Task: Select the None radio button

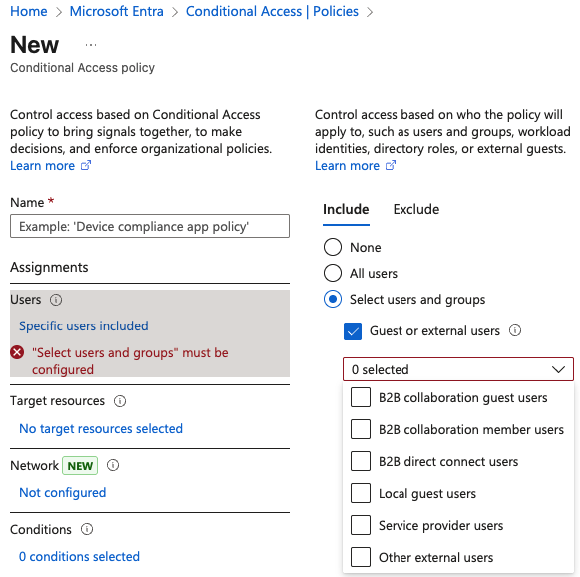Action: (x=333, y=247)
